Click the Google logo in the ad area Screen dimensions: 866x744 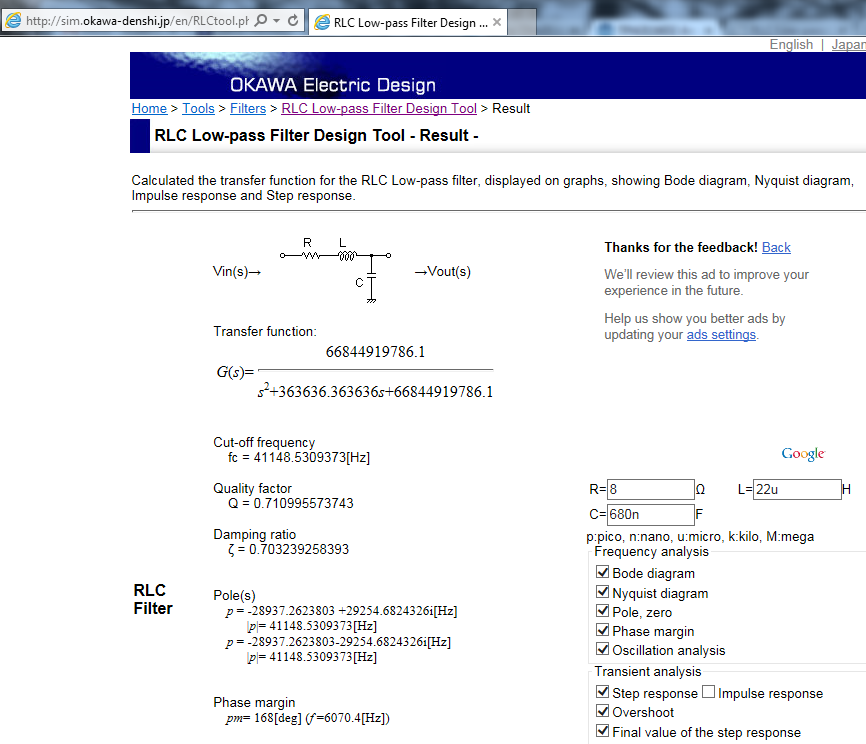[x=803, y=454]
